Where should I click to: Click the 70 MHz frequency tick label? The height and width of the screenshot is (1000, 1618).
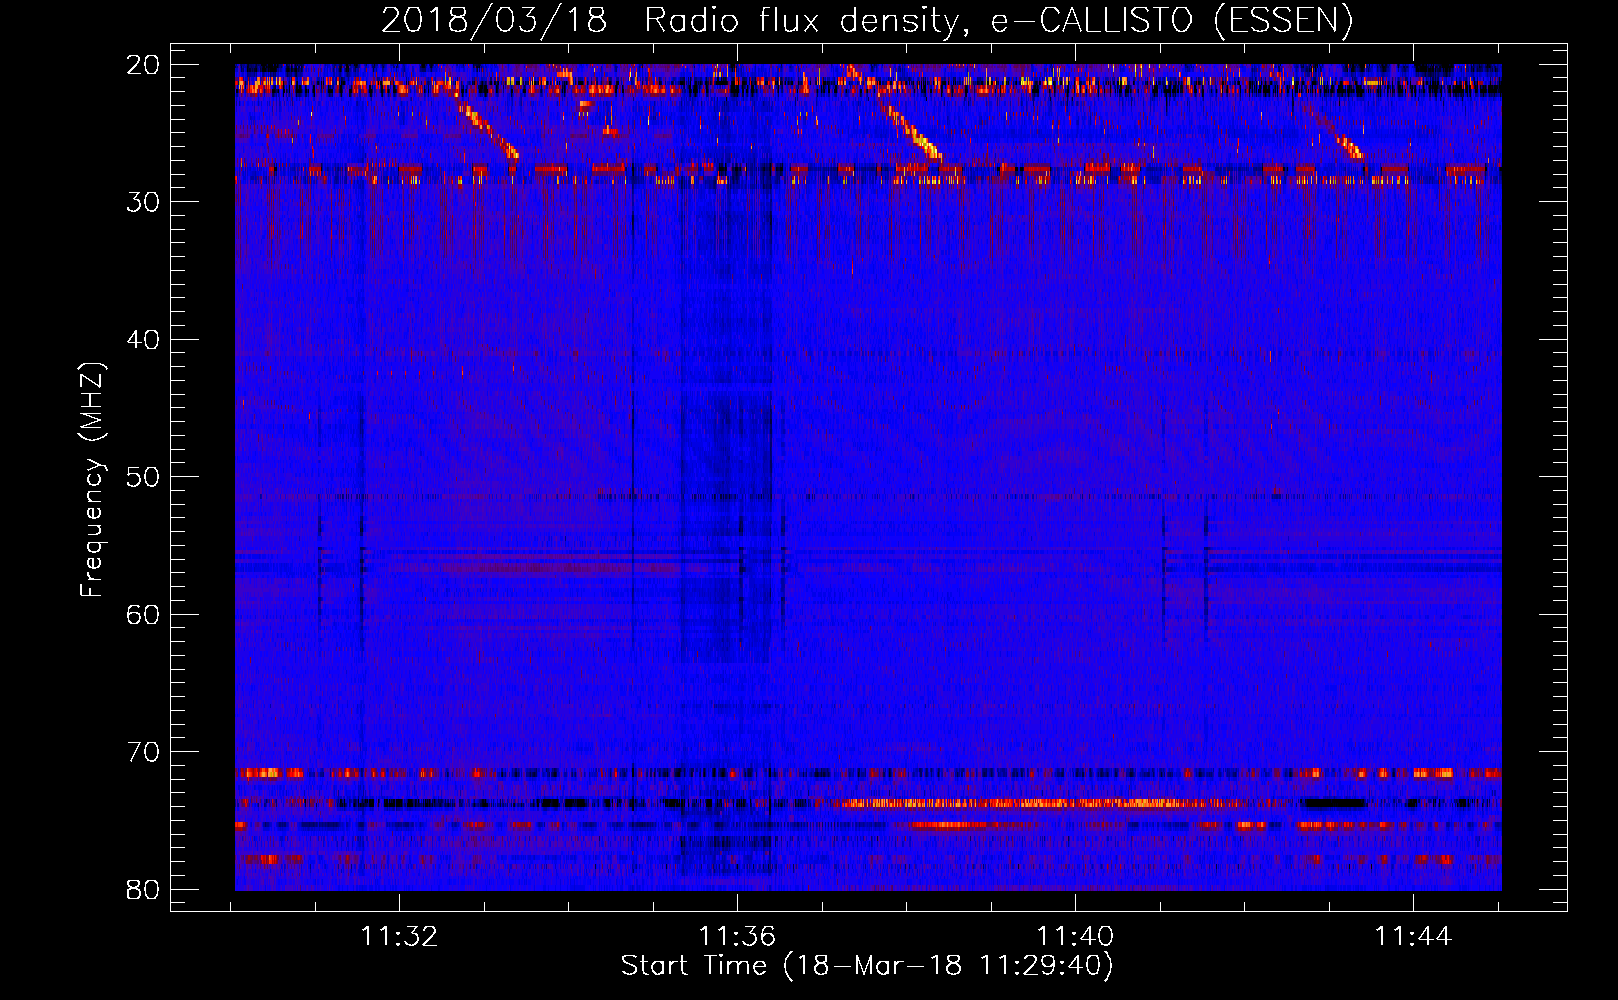point(144,752)
